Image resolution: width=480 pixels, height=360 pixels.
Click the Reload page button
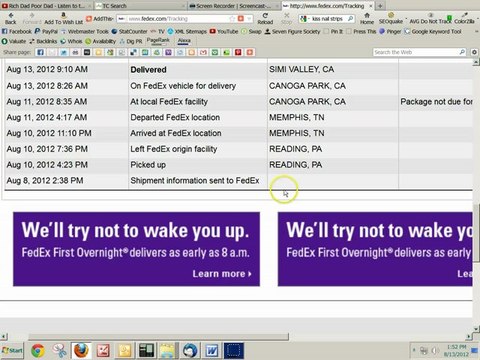coord(265,18)
